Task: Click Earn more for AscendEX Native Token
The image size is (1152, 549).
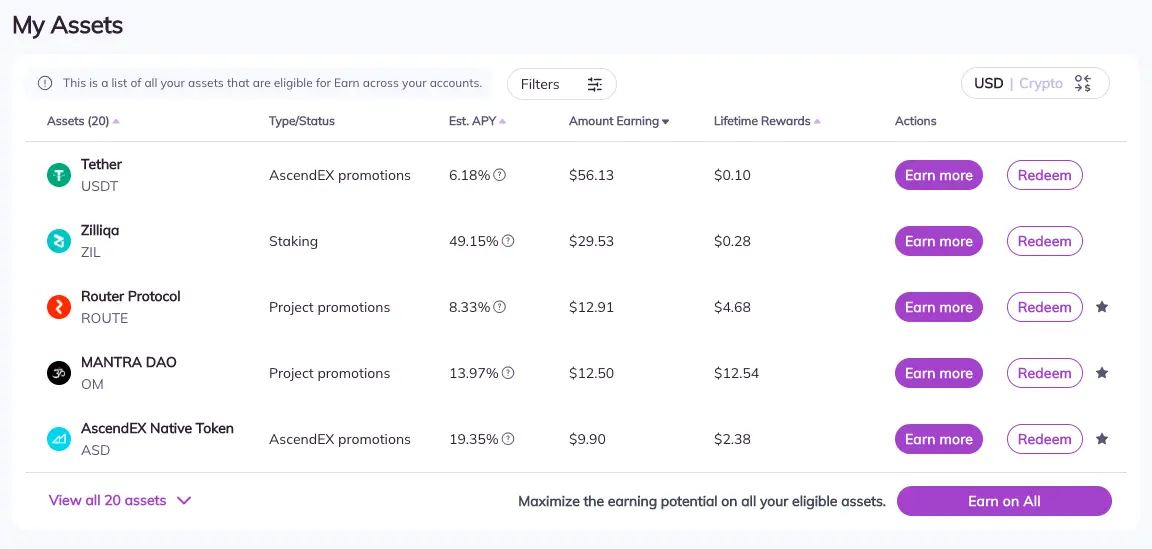Action: pos(938,439)
